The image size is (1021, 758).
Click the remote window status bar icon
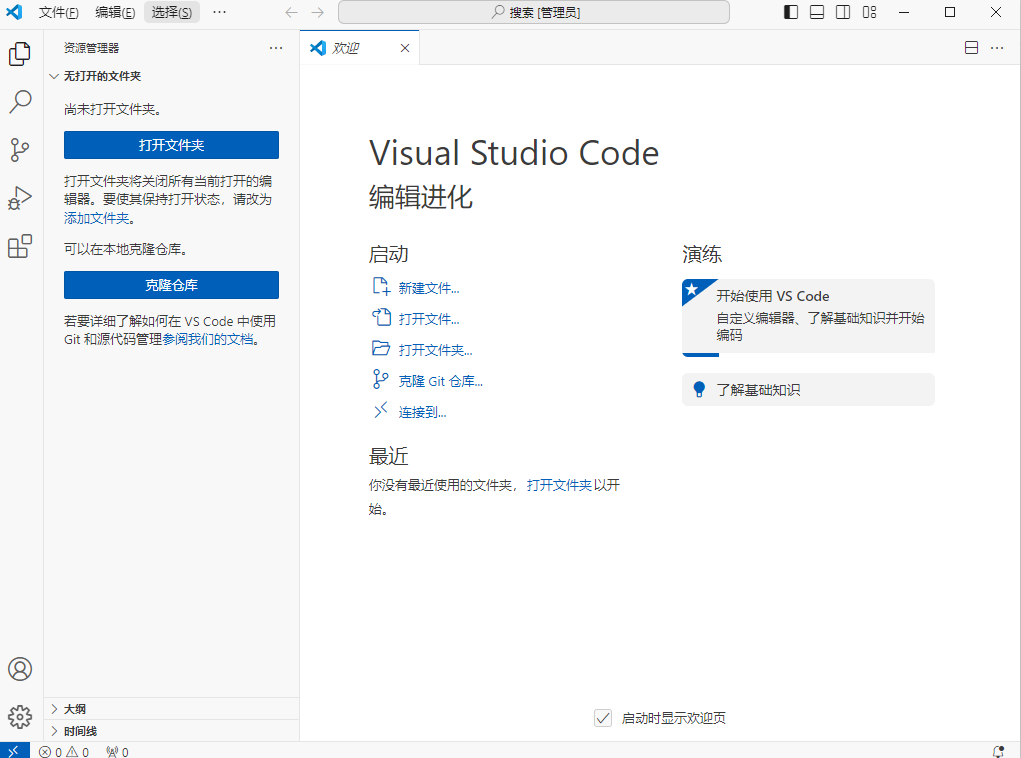tap(14, 751)
